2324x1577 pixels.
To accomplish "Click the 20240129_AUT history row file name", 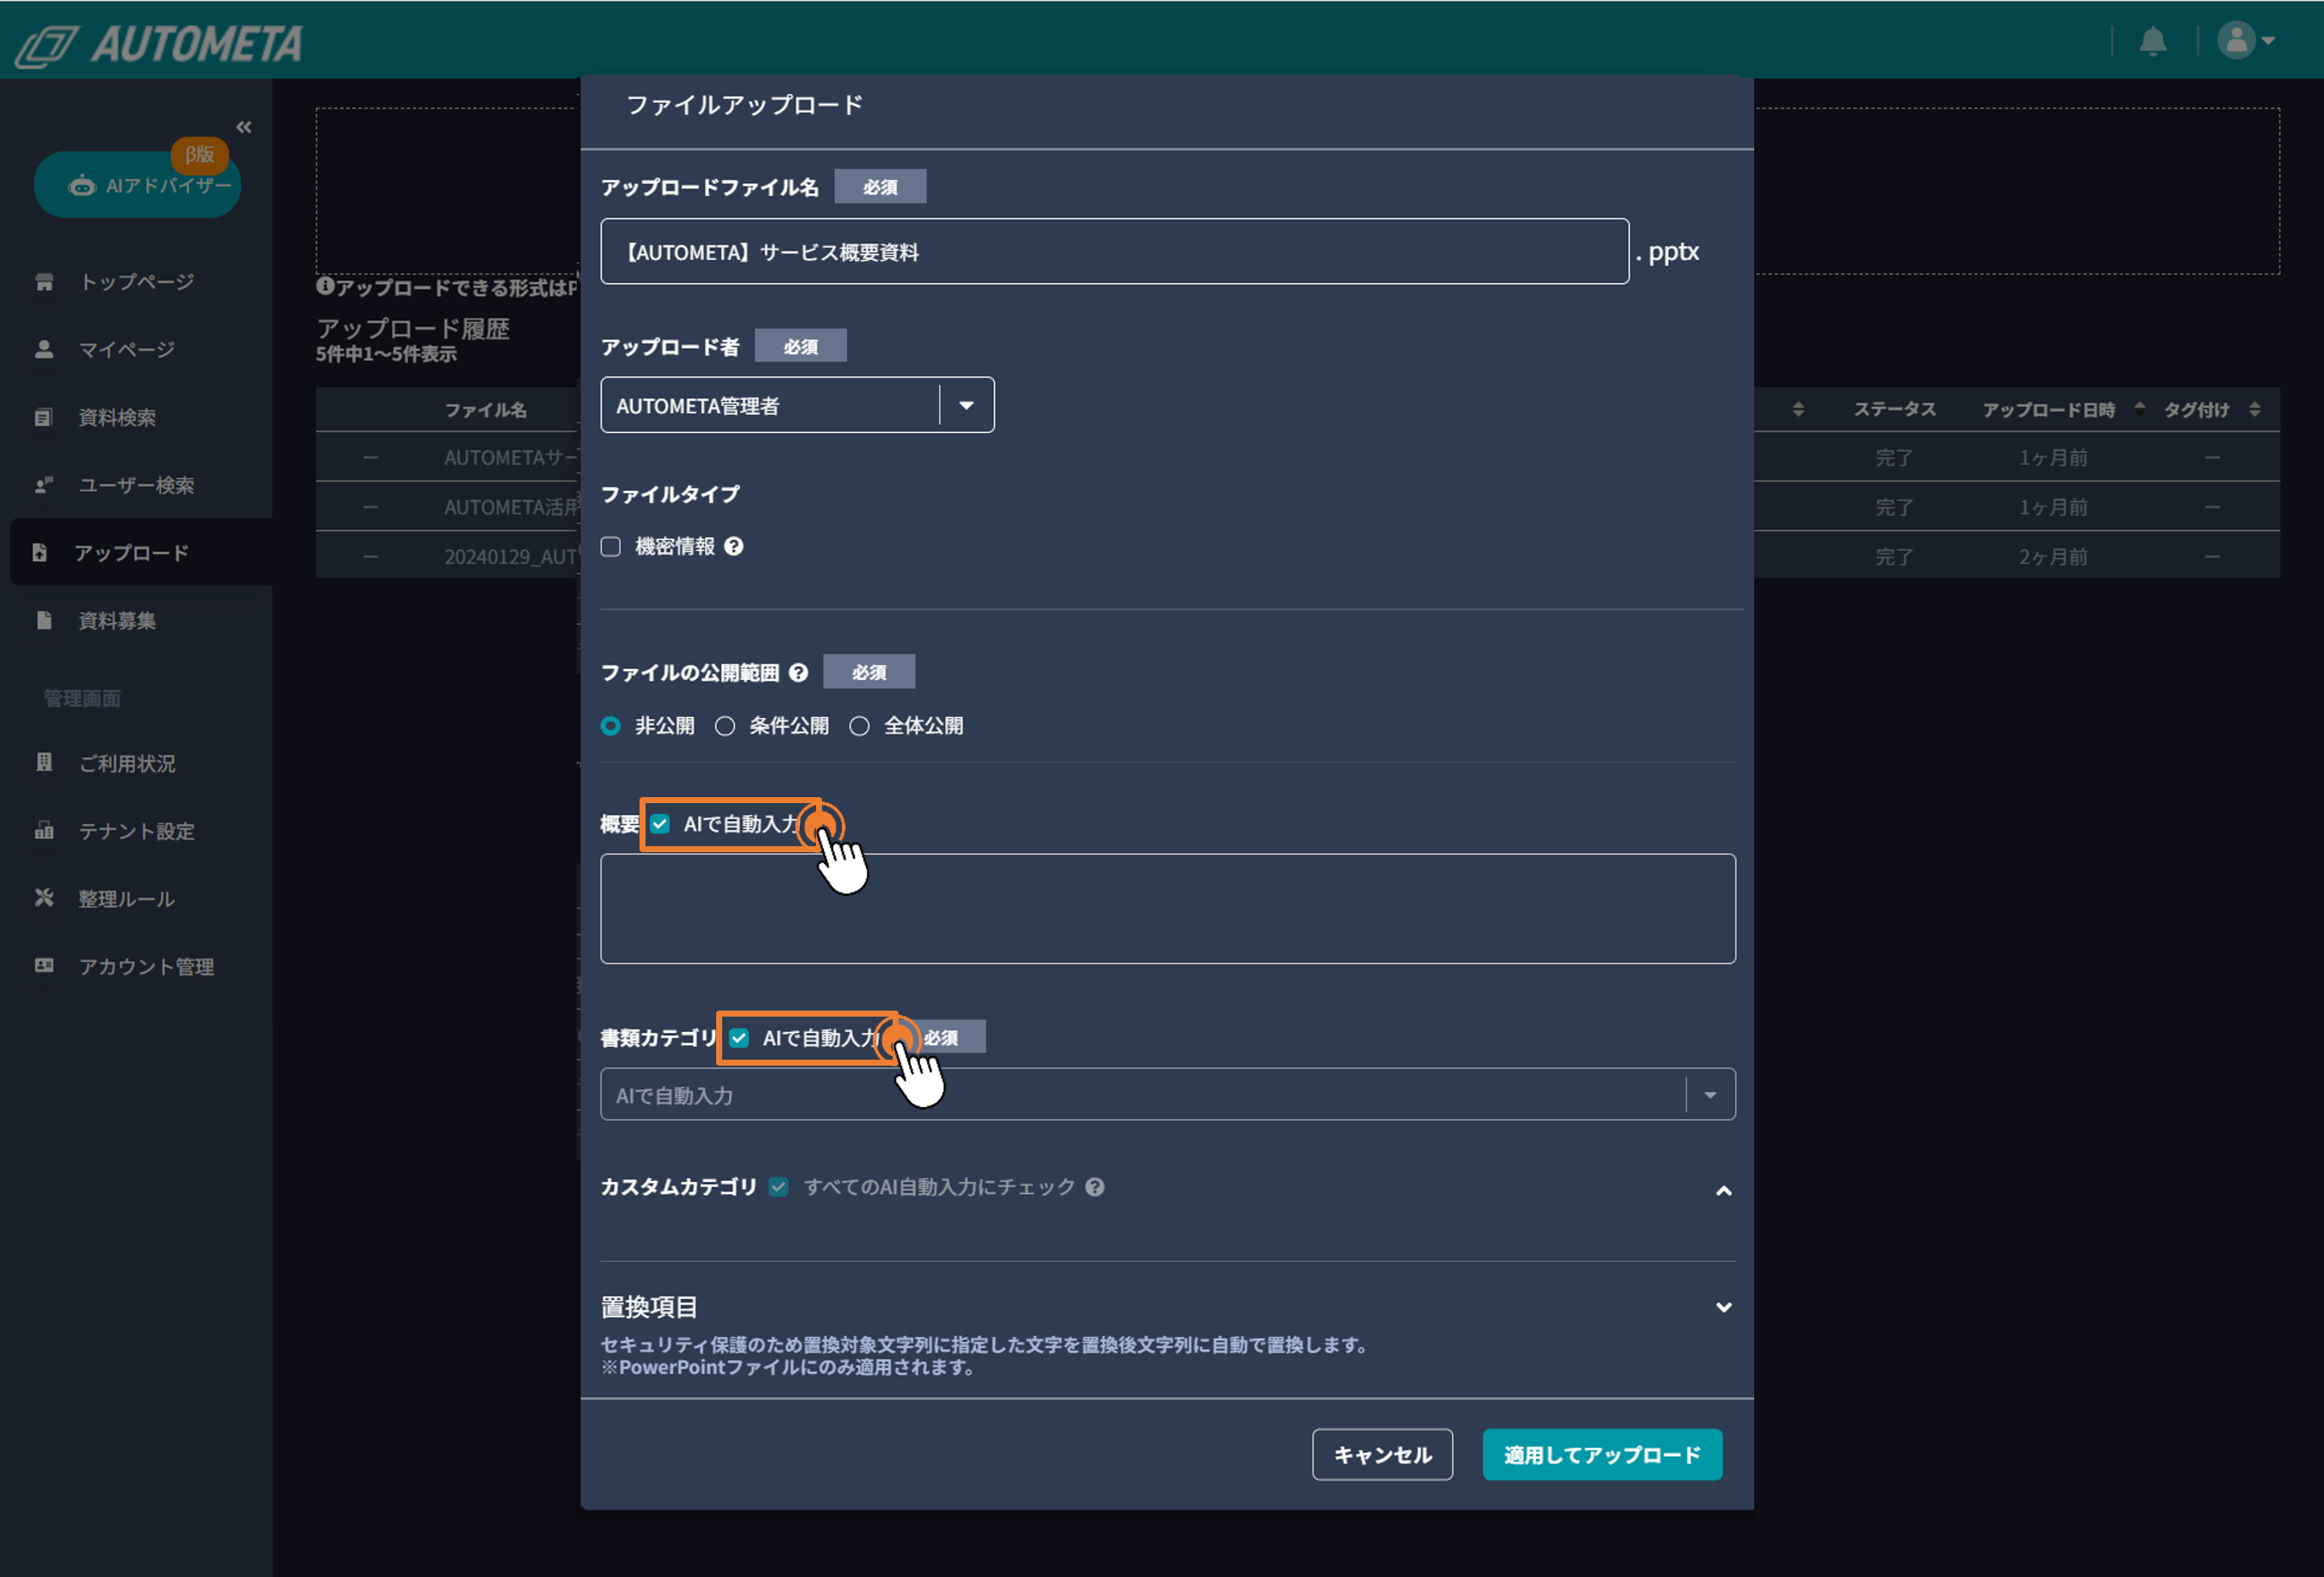I will [510, 556].
